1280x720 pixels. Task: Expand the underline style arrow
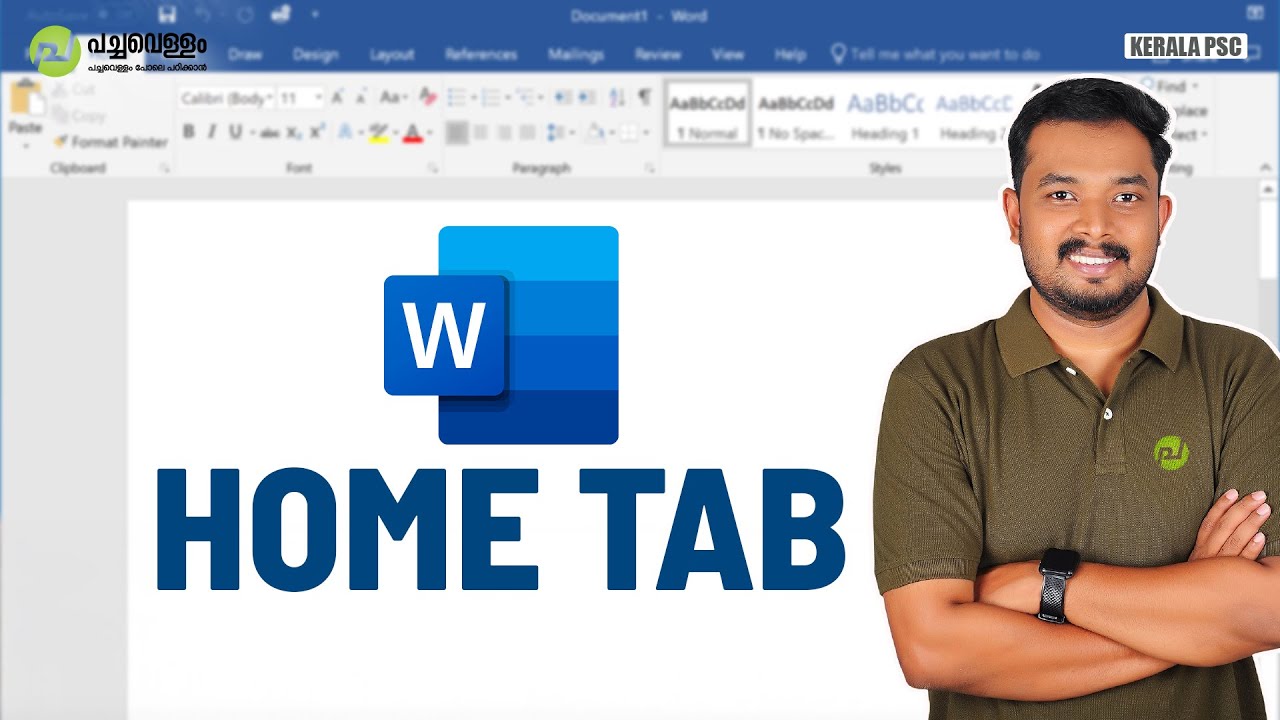pyautogui.click(x=252, y=132)
